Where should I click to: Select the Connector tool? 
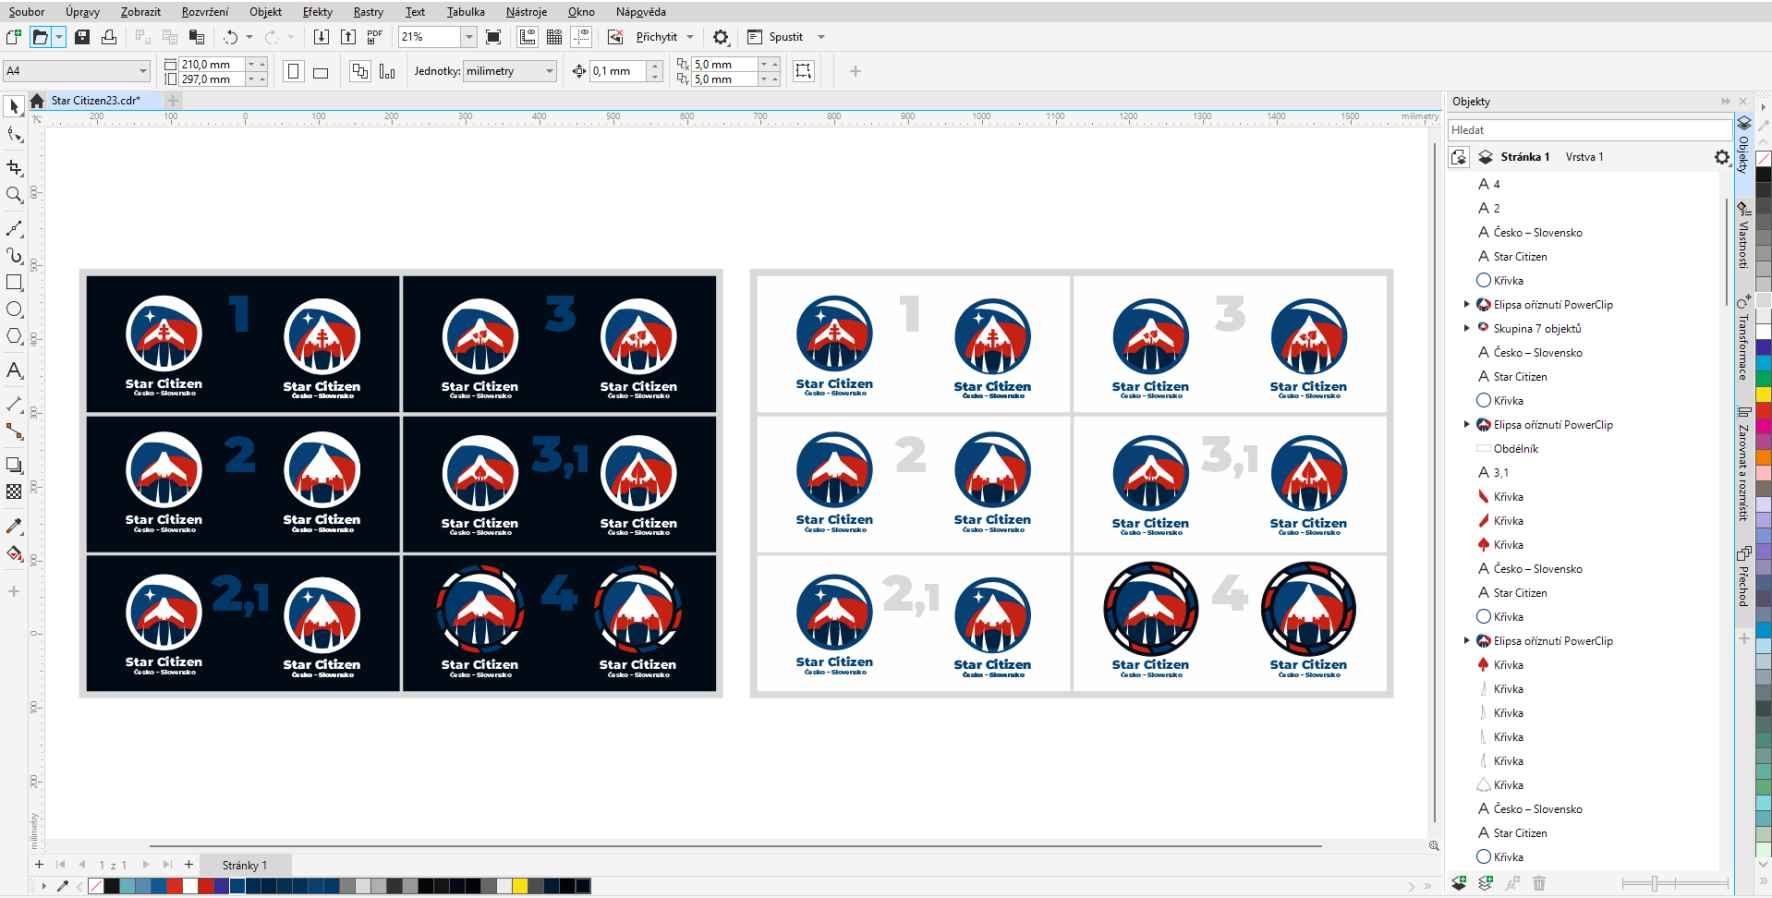tap(14, 432)
